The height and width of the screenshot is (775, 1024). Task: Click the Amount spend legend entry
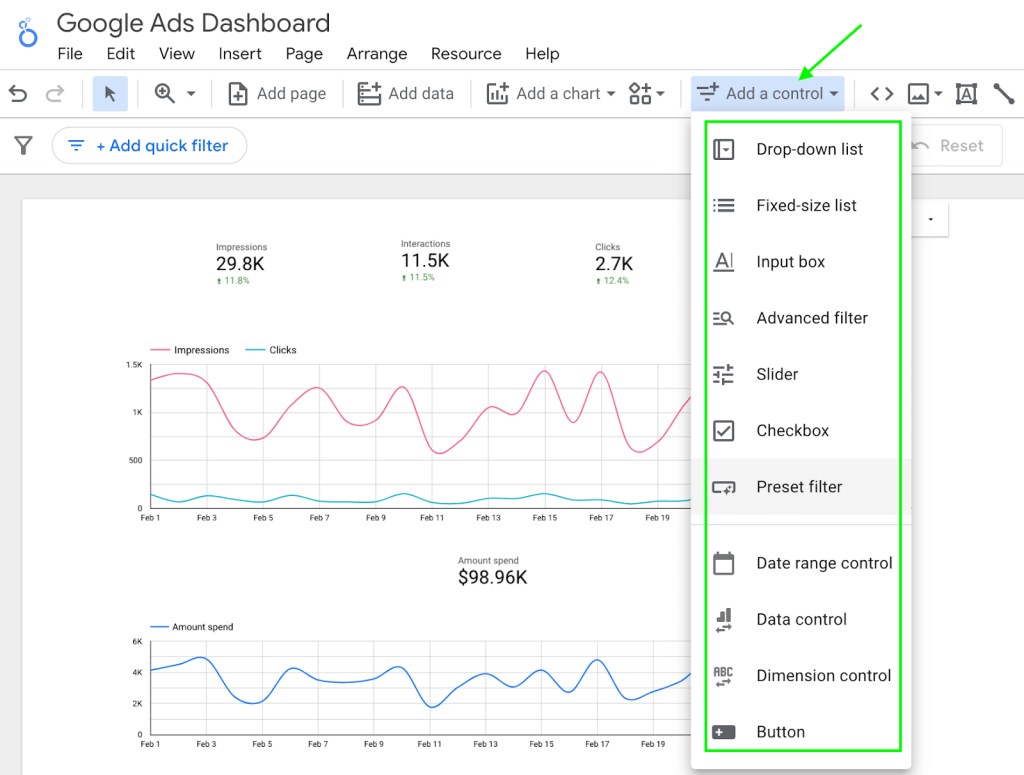point(192,627)
